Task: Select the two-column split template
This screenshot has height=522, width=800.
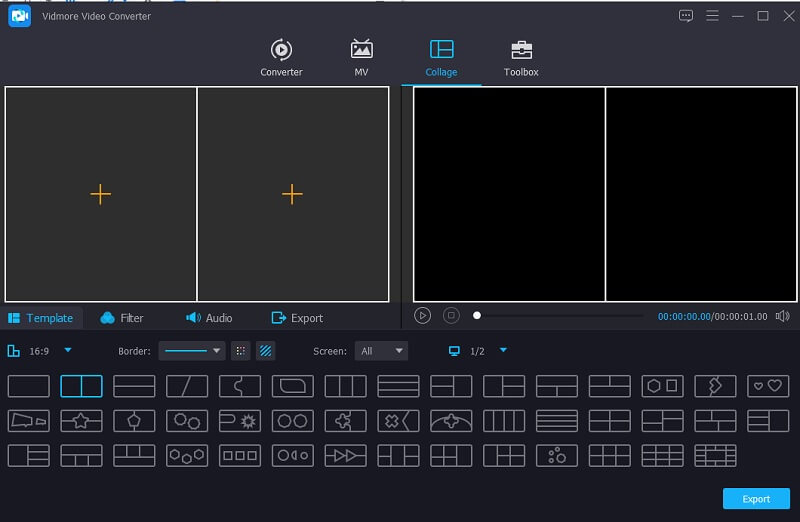Action: pyautogui.click(x=81, y=386)
